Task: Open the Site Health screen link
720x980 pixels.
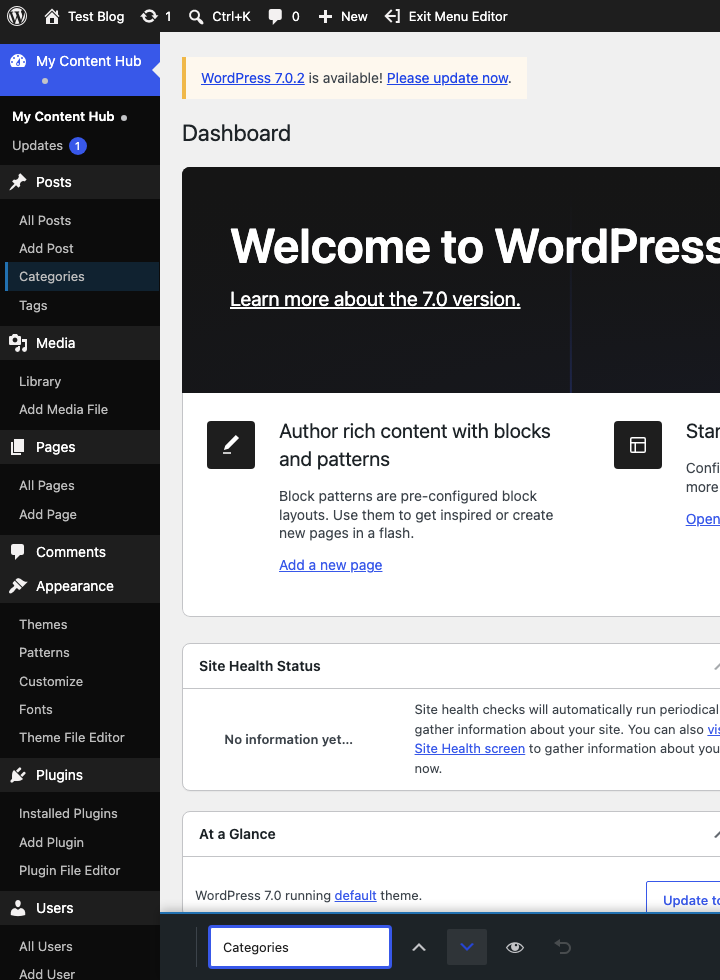Action: click(x=469, y=749)
